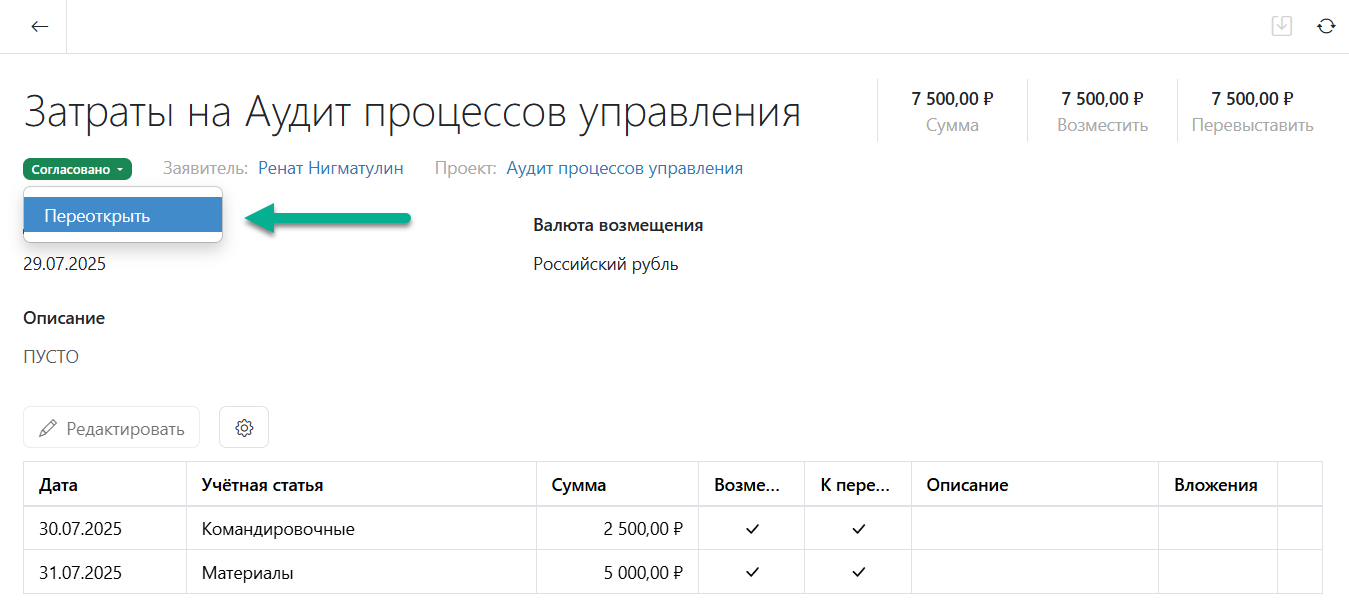Toggle К перевыставлению checkmark in Материалы row
The image size is (1349, 615).
(858, 572)
